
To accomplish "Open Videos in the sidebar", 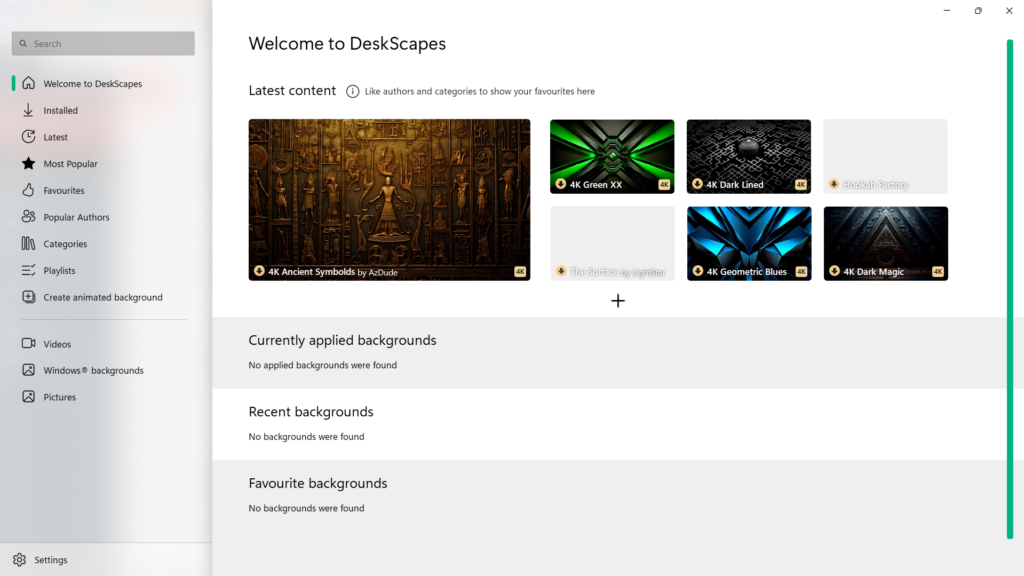I will [x=103, y=344].
